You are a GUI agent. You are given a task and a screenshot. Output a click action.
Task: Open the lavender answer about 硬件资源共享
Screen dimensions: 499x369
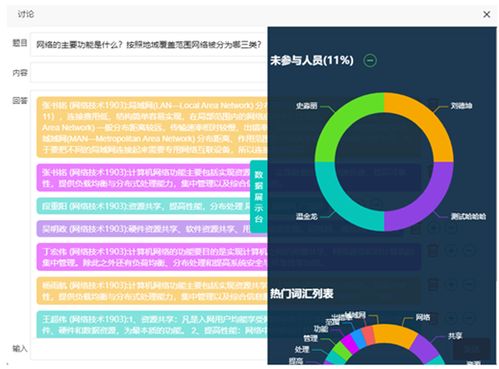tap(144, 229)
